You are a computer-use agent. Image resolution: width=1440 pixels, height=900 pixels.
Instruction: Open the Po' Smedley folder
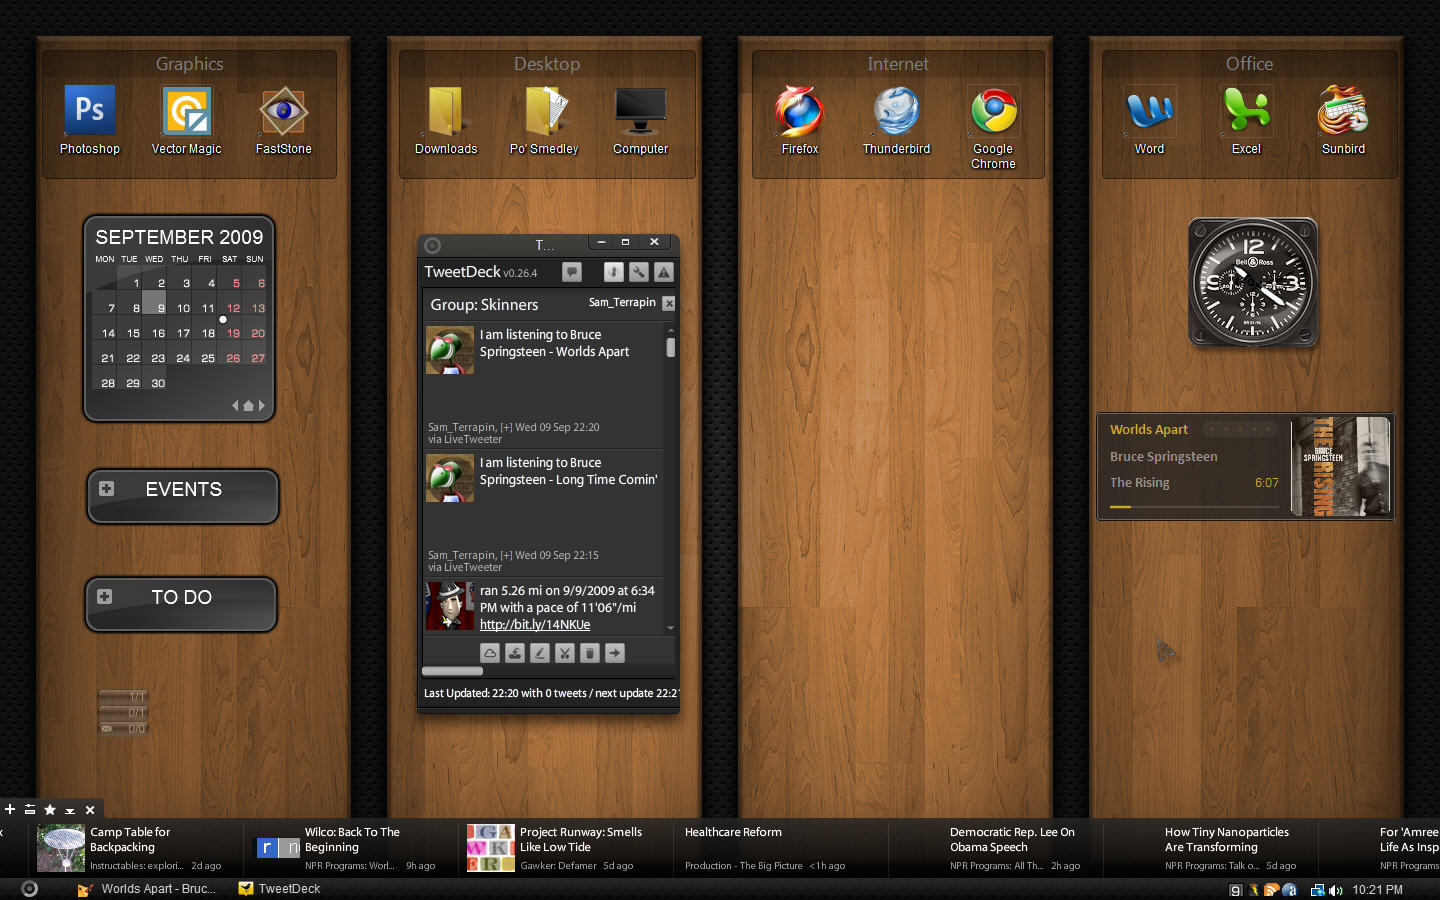[544, 120]
